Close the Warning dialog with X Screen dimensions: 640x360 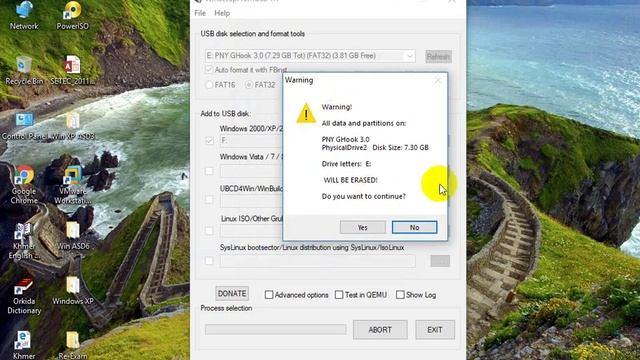pos(438,80)
